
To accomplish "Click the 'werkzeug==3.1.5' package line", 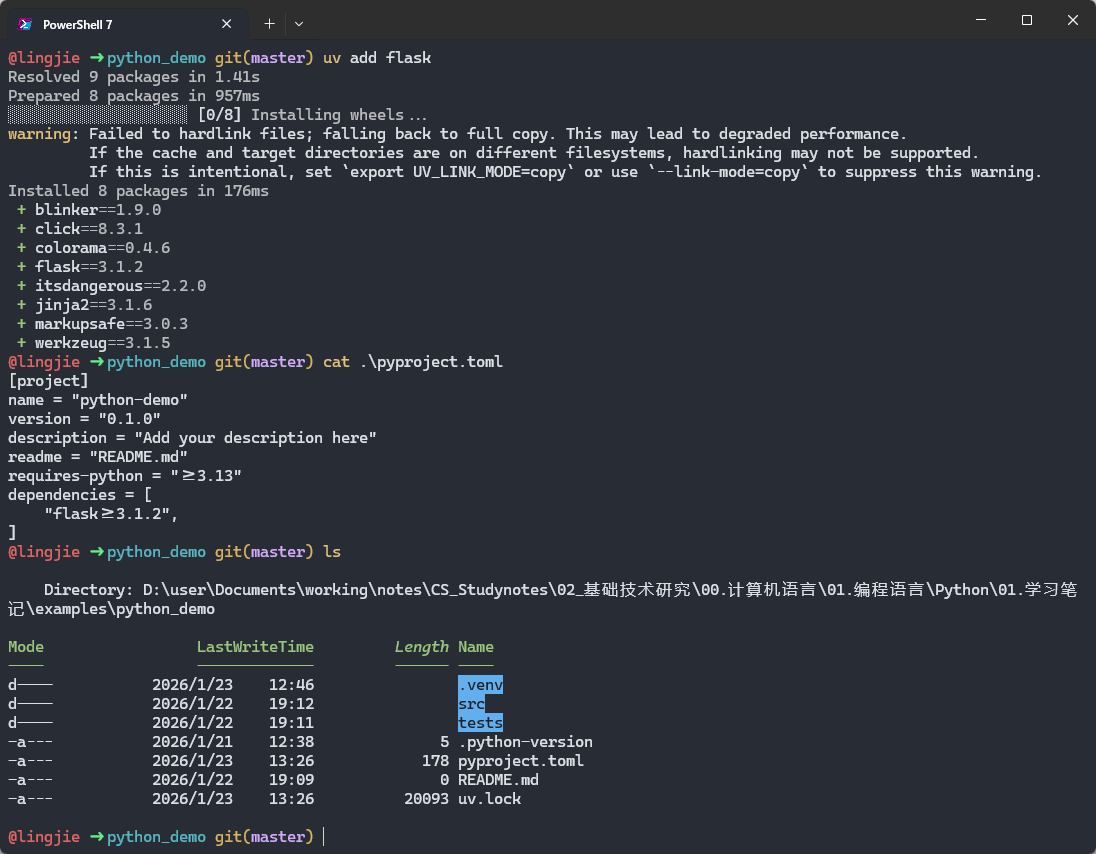I will [x=93, y=342].
